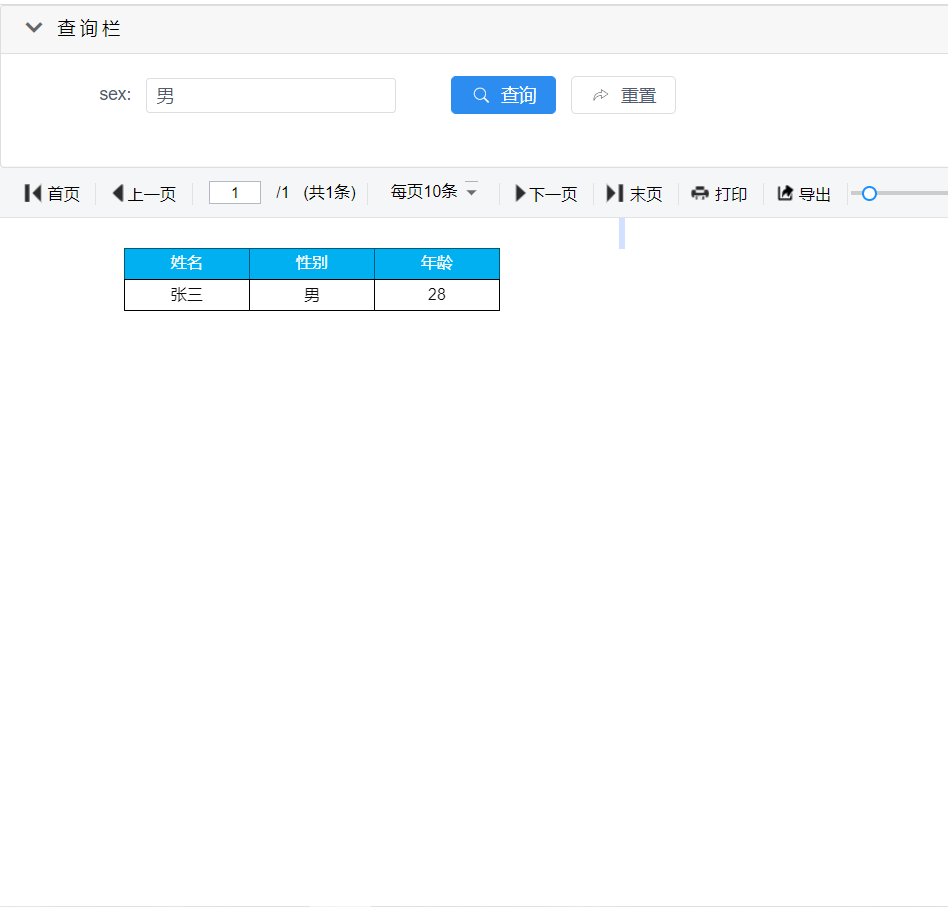Click the 姓名 column header

187,263
